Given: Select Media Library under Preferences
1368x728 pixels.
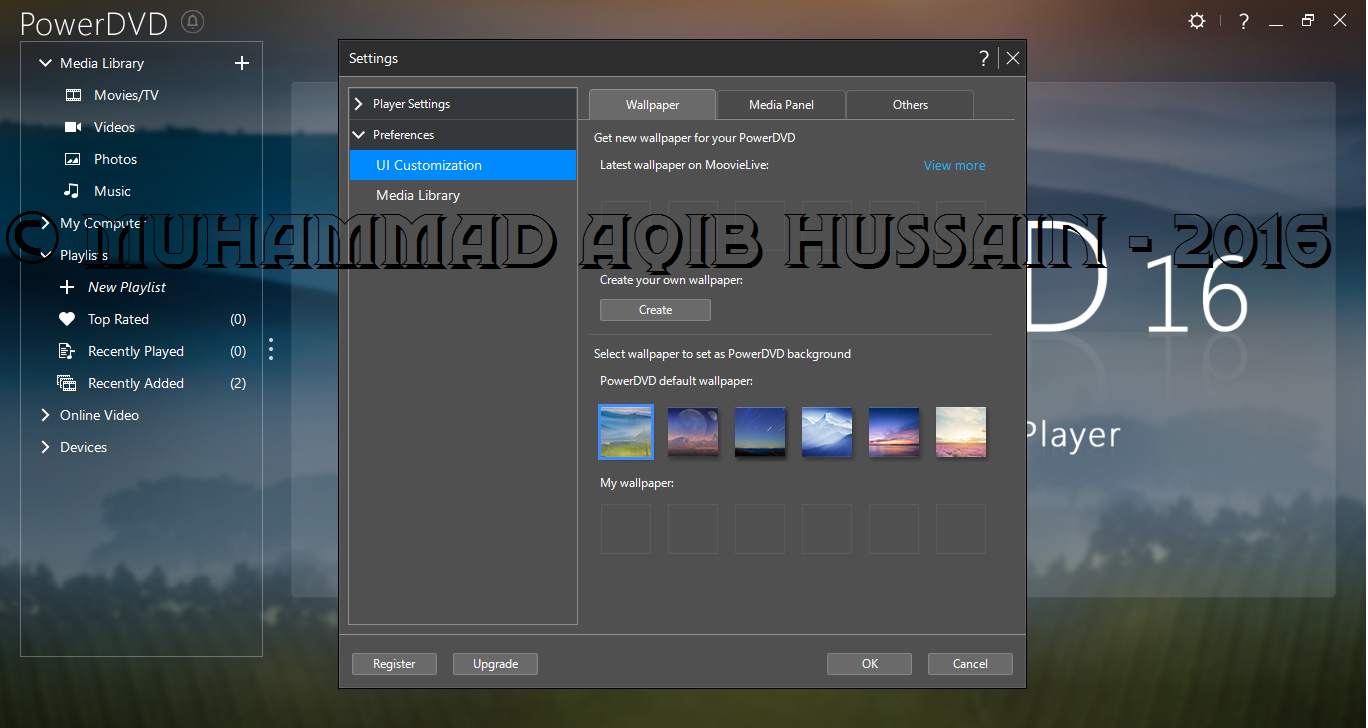Looking at the screenshot, I should [463, 195].
